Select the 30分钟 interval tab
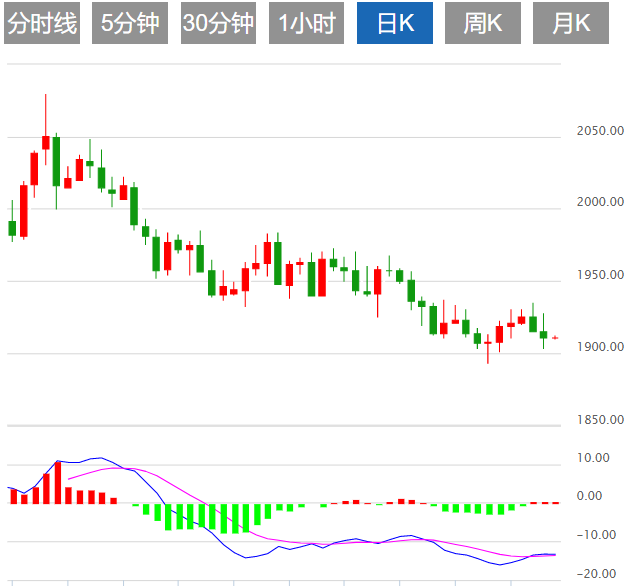The width and height of the screenshot is (631, 586). click(218, 23)
